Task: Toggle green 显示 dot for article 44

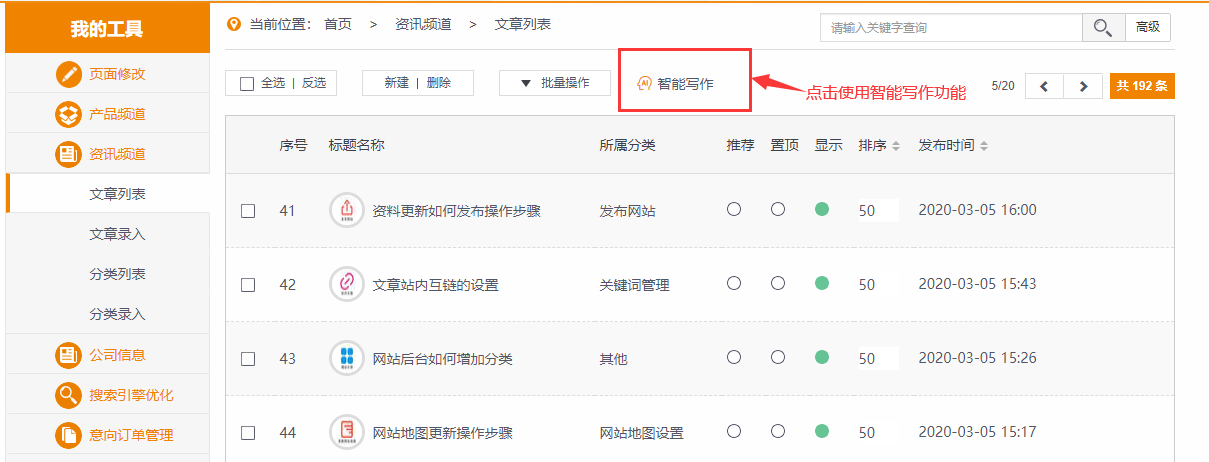Action: tap(822, 431)
